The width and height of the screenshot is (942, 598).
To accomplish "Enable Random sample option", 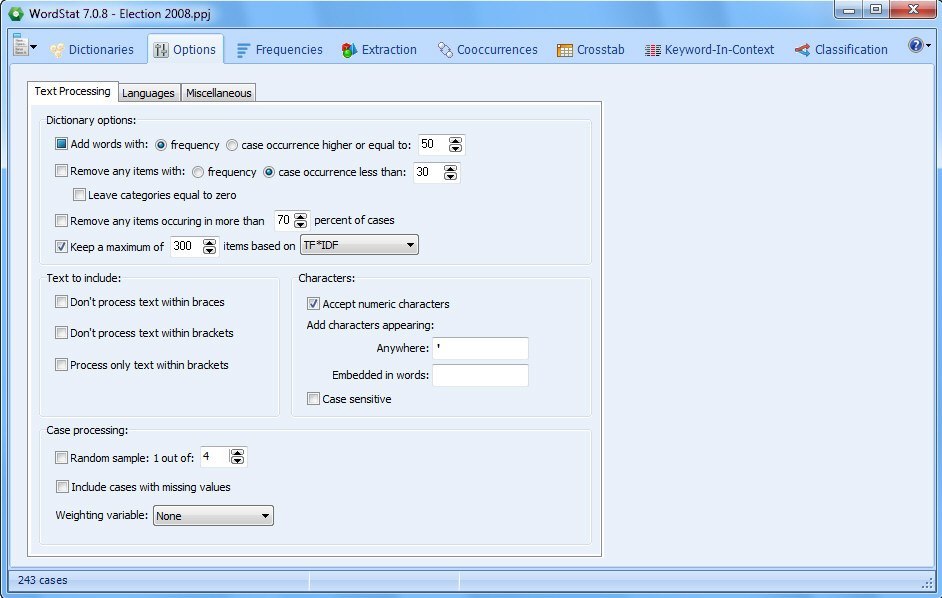I will coord(62,458).
